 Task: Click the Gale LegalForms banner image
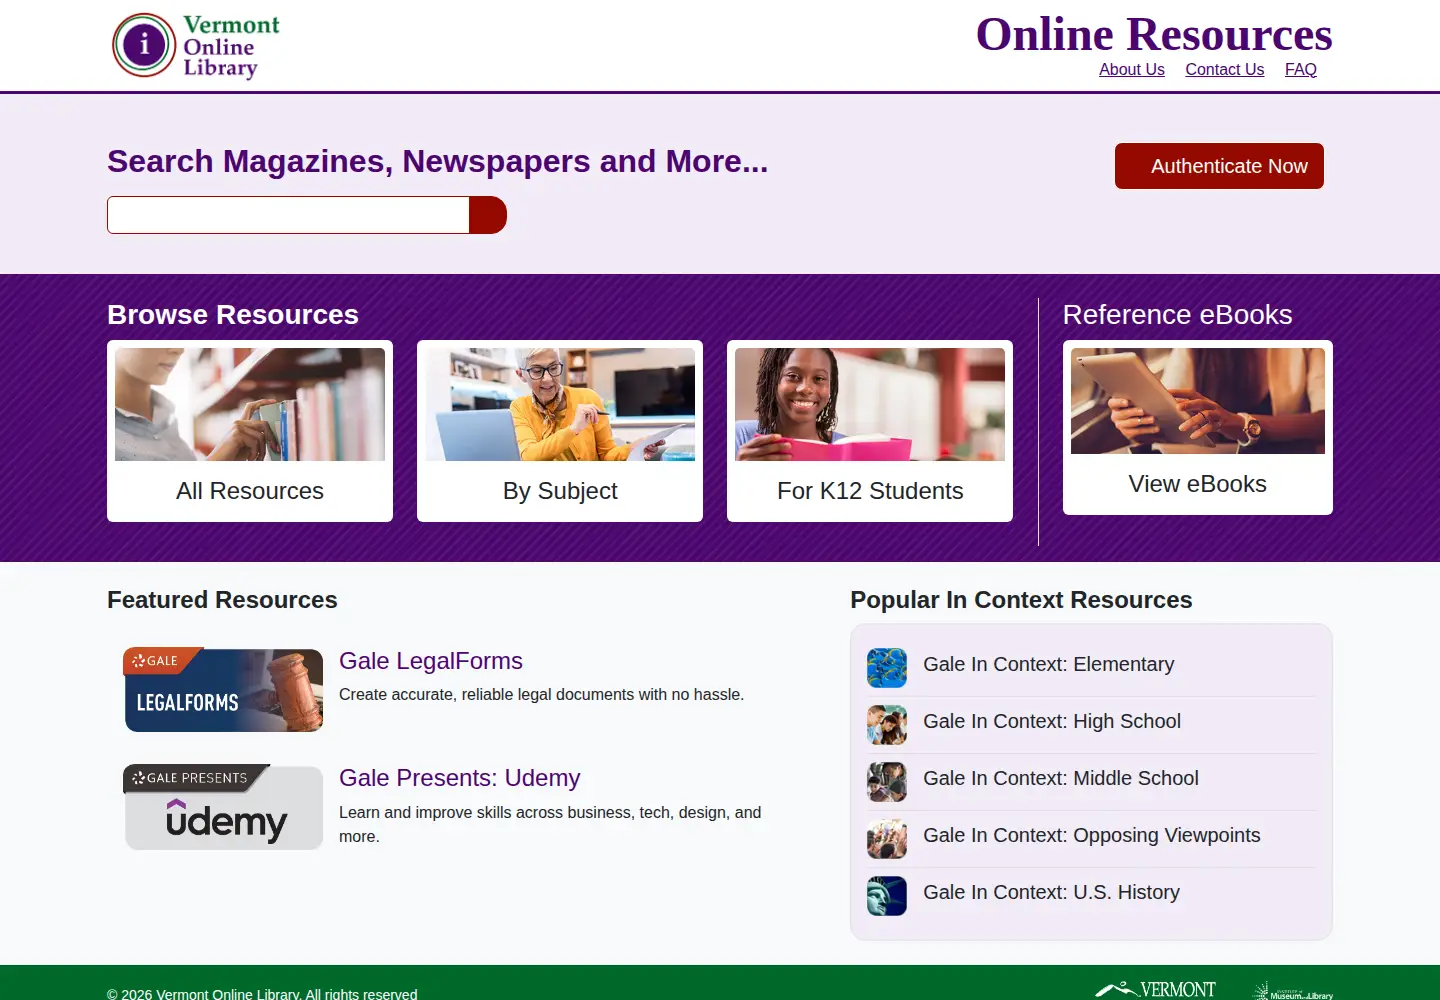(x=223, y=690)
